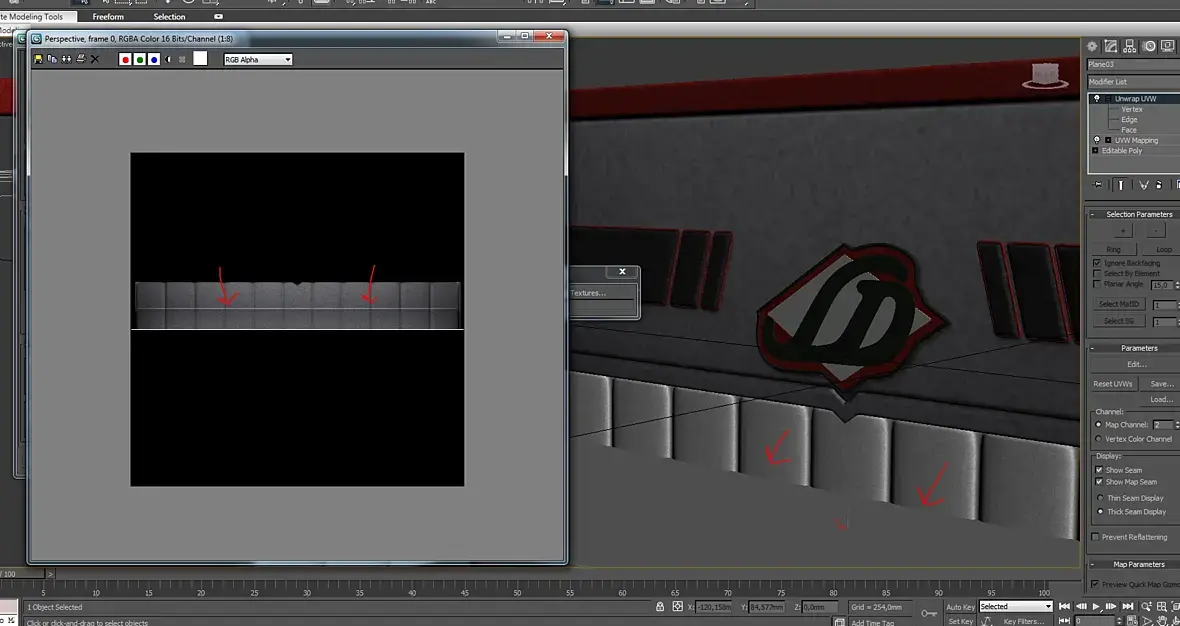This screenshot has height=626, width=1180.
Task: Select the Vertex Color Channel radio button
Action: 1099,439
